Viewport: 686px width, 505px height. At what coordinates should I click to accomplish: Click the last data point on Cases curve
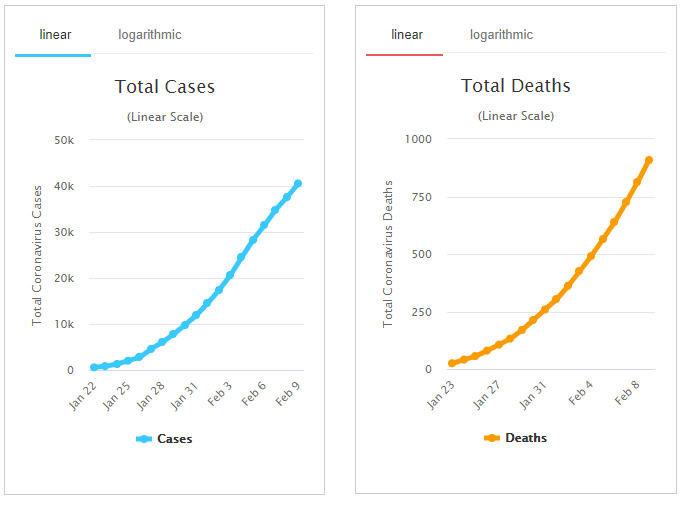(x=298, y=184)
